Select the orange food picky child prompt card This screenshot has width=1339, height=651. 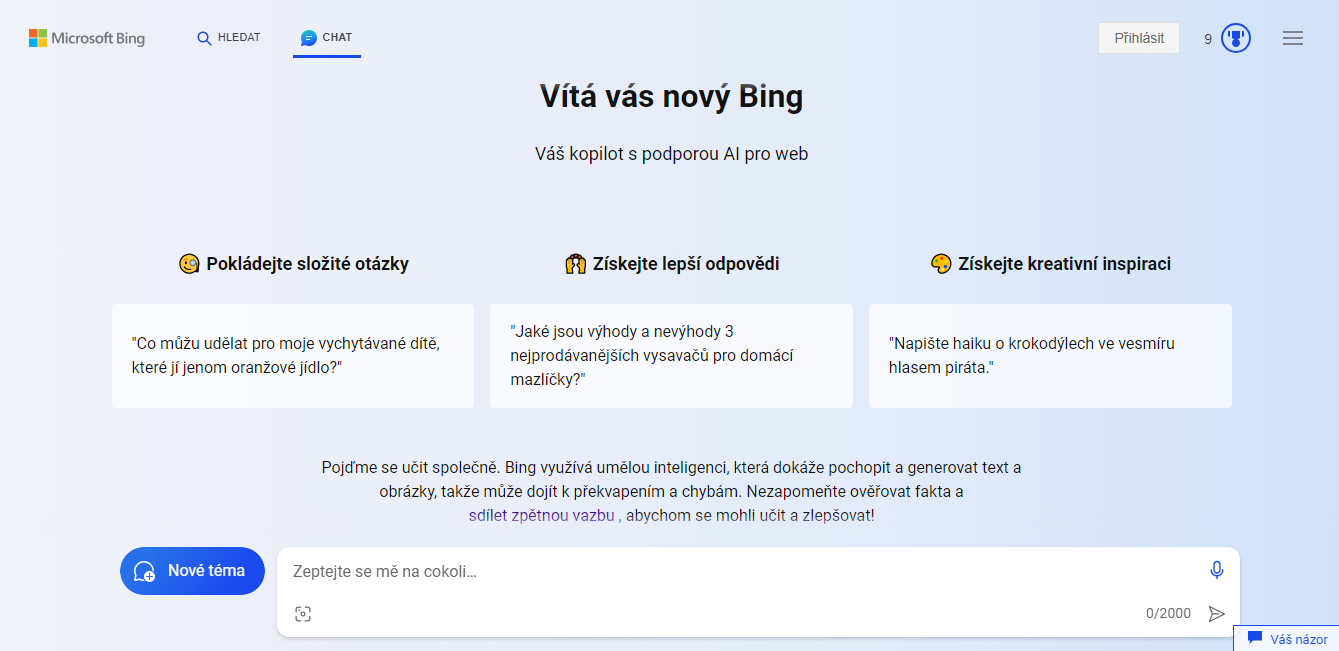point(293,356)
